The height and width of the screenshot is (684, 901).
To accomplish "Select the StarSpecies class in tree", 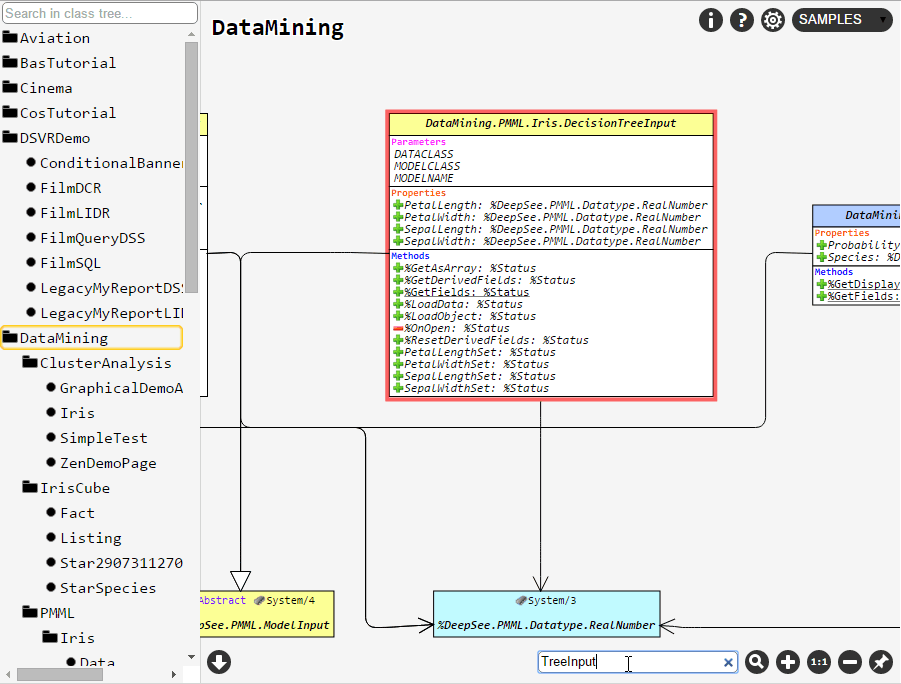I will [x=107, y=588].
